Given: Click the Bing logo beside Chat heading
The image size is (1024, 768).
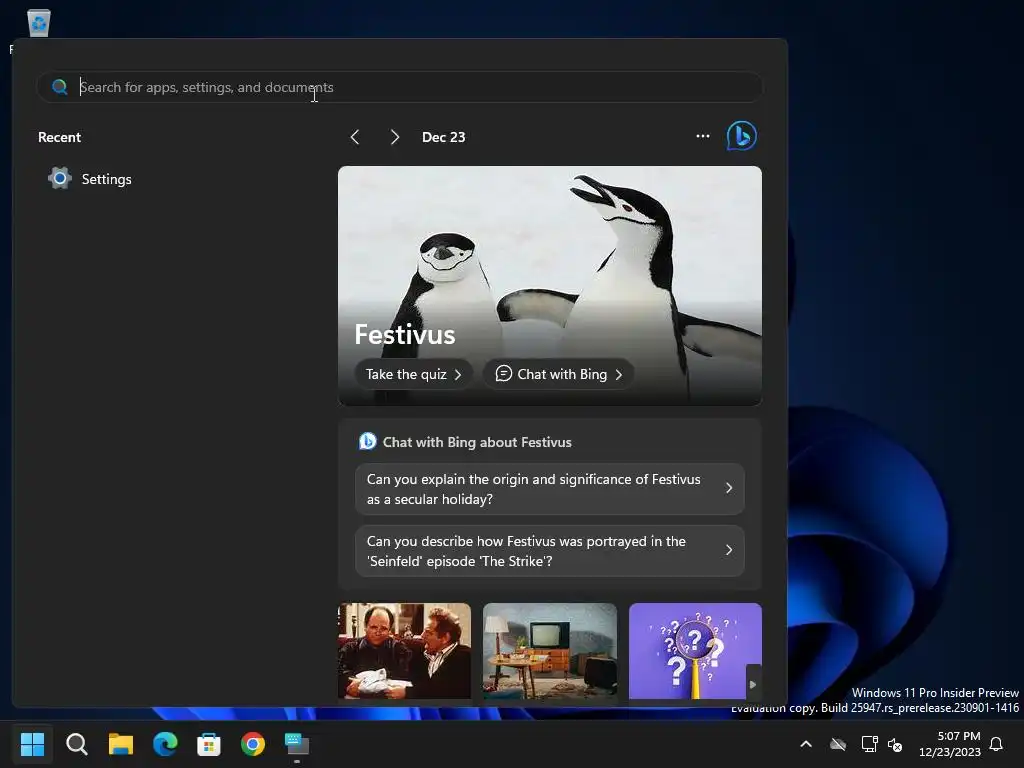Looking at the screenshot, I should click(x=368, y=441).
